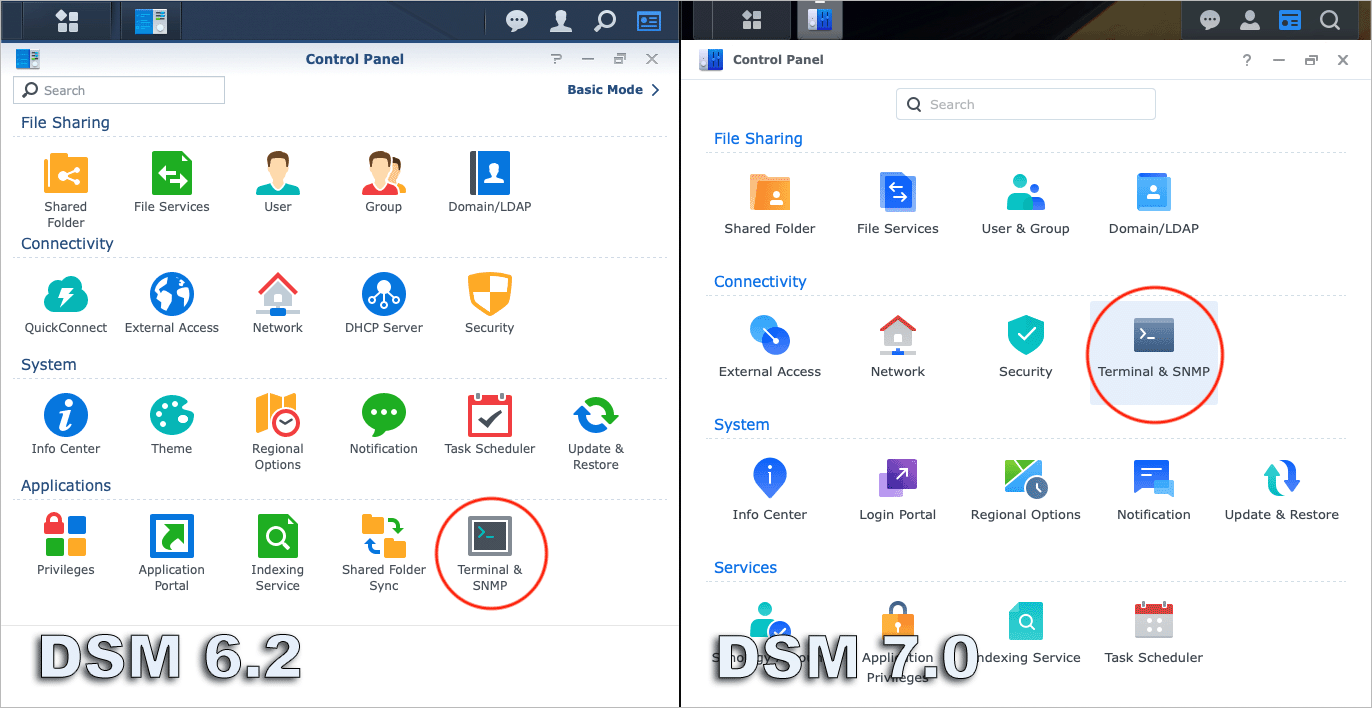Open Info Center in DSM 6.2 panel
This screenshot has width=1372, height=708.
coord(66,424)
